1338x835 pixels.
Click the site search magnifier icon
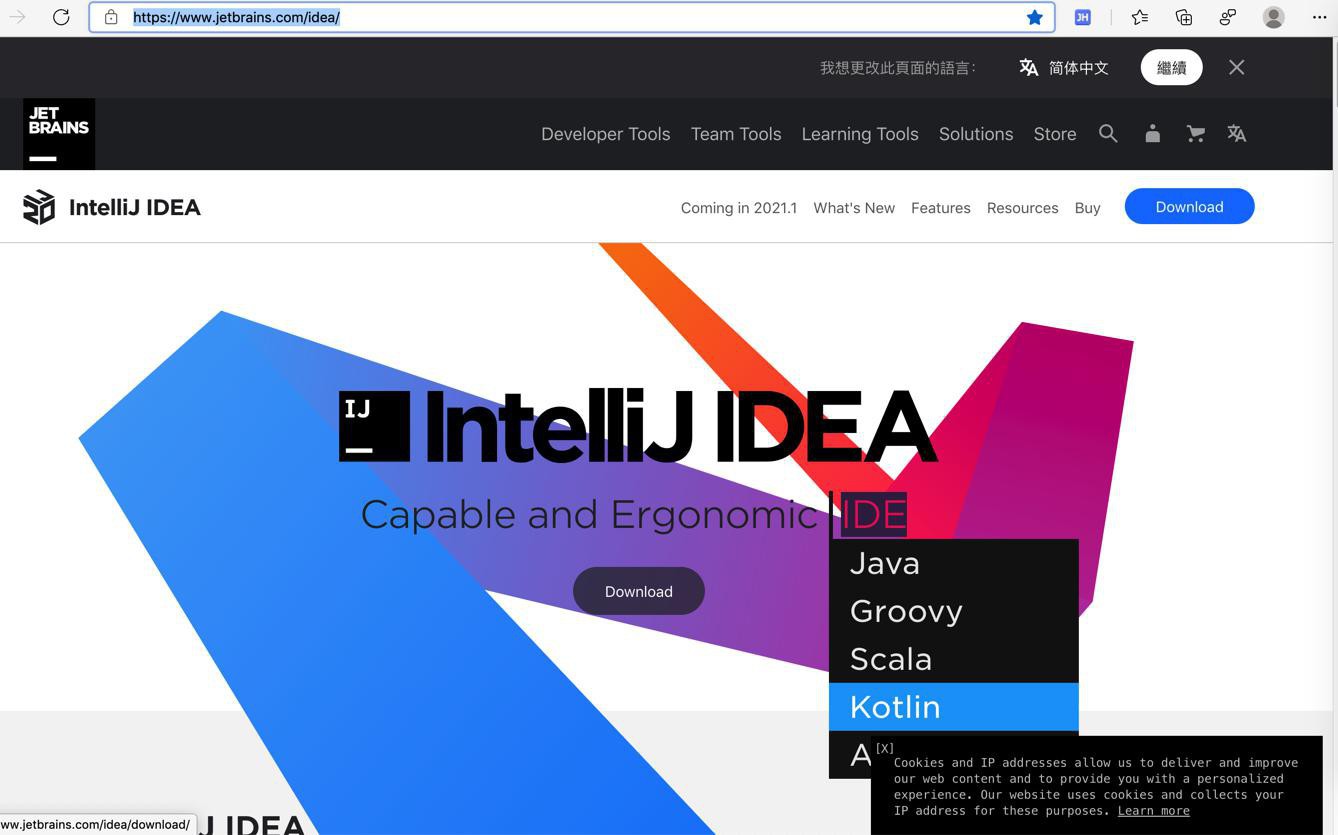pyautogui.click(x=1108, y=133)
